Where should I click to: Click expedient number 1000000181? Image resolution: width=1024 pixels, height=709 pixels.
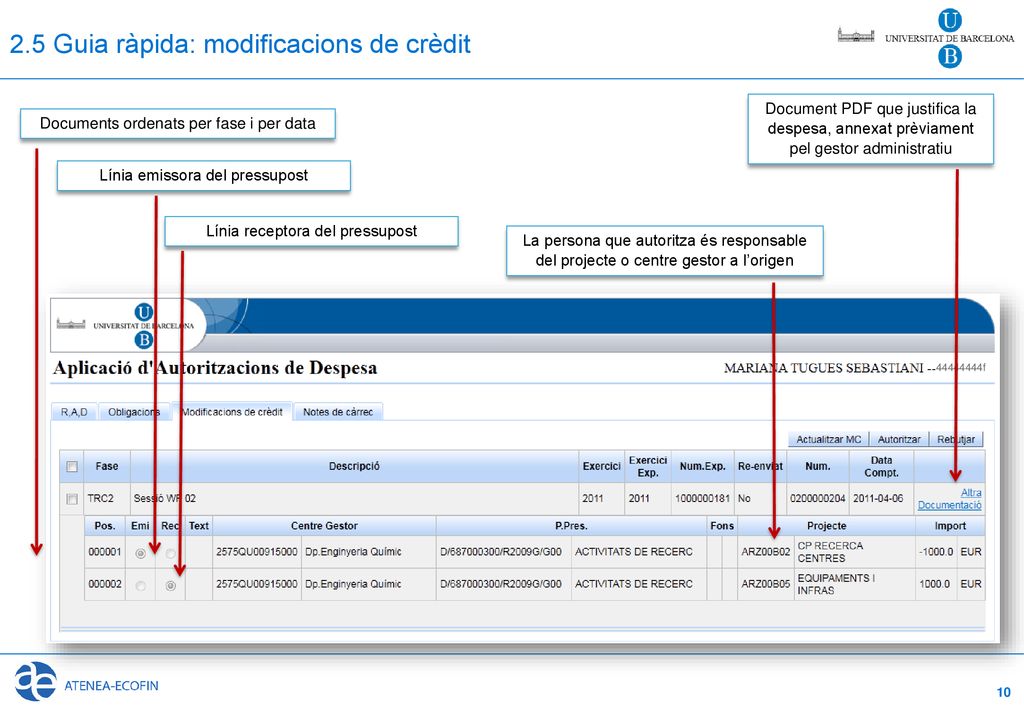coord(702,498)
